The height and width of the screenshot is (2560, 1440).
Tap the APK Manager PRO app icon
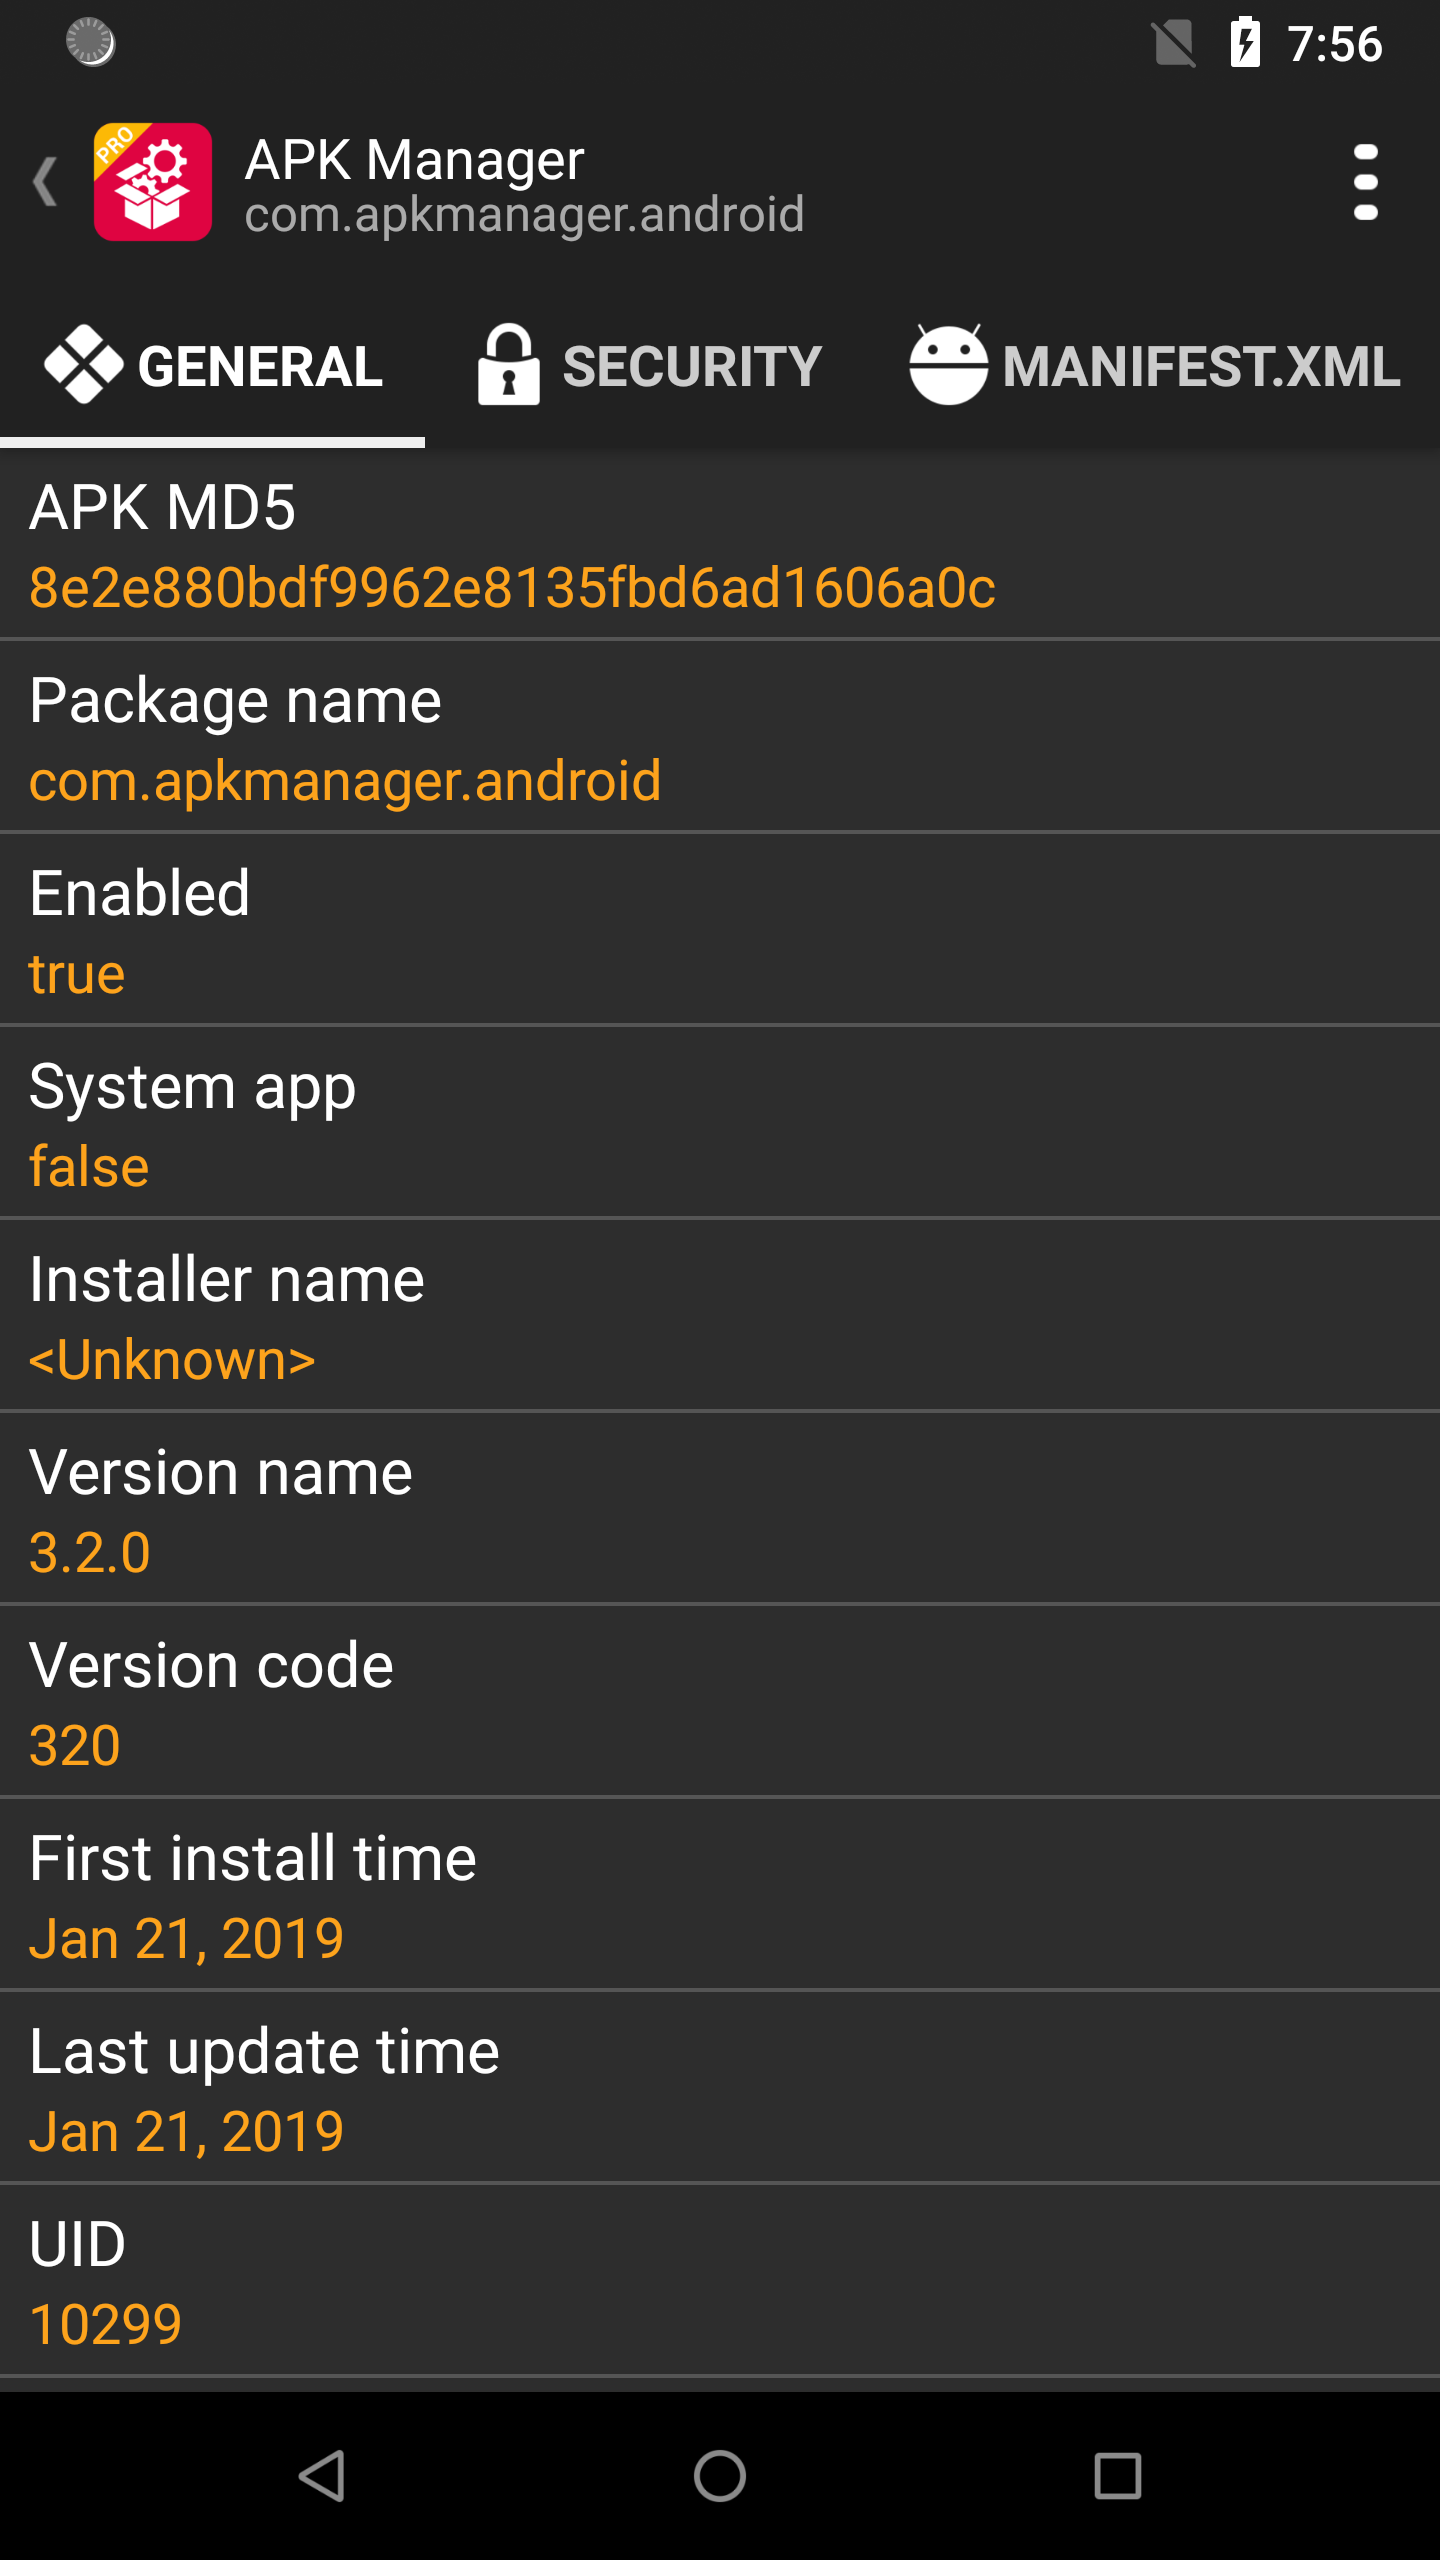tap(152, 182)
